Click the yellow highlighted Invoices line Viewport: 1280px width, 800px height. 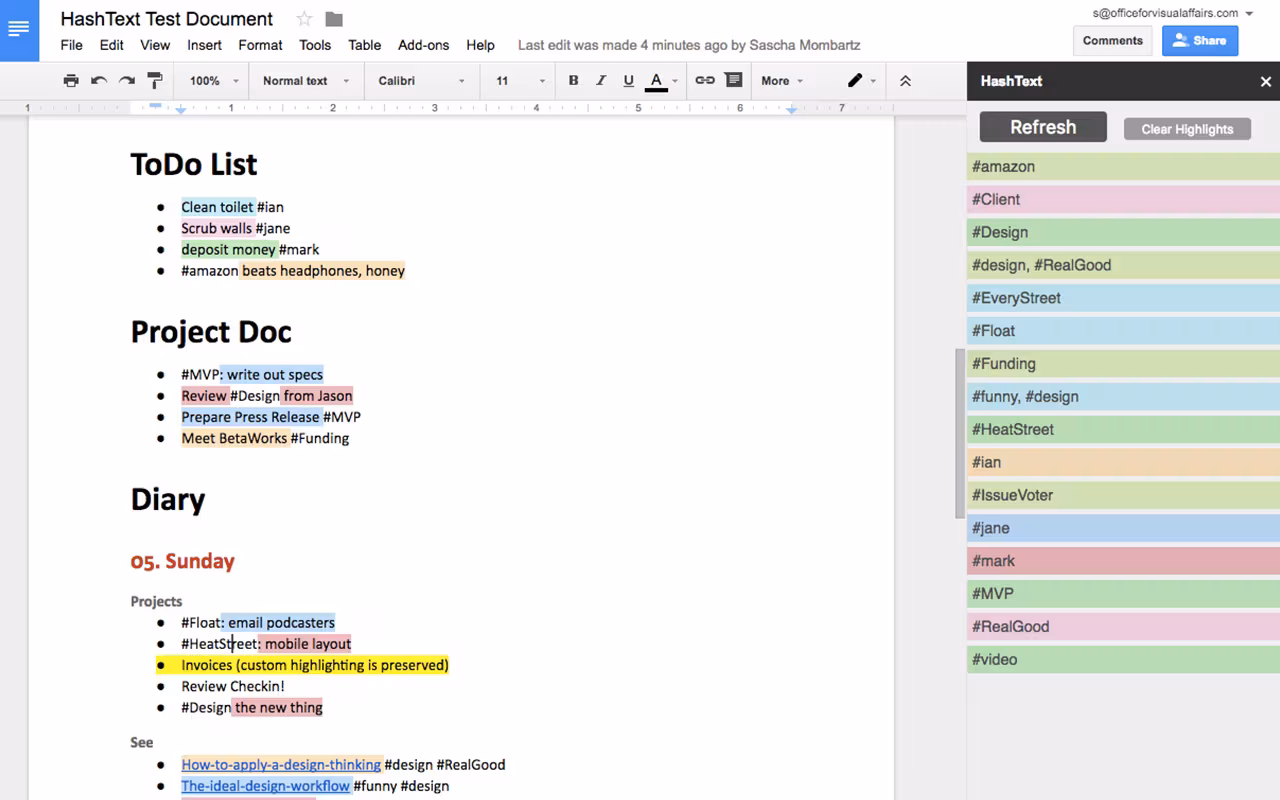[x=315, y=665]
